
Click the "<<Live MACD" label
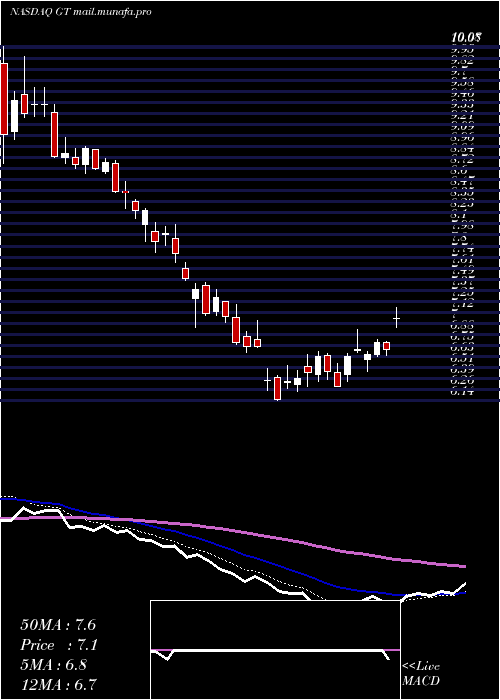pyautogui.click(x=421, y=674)
